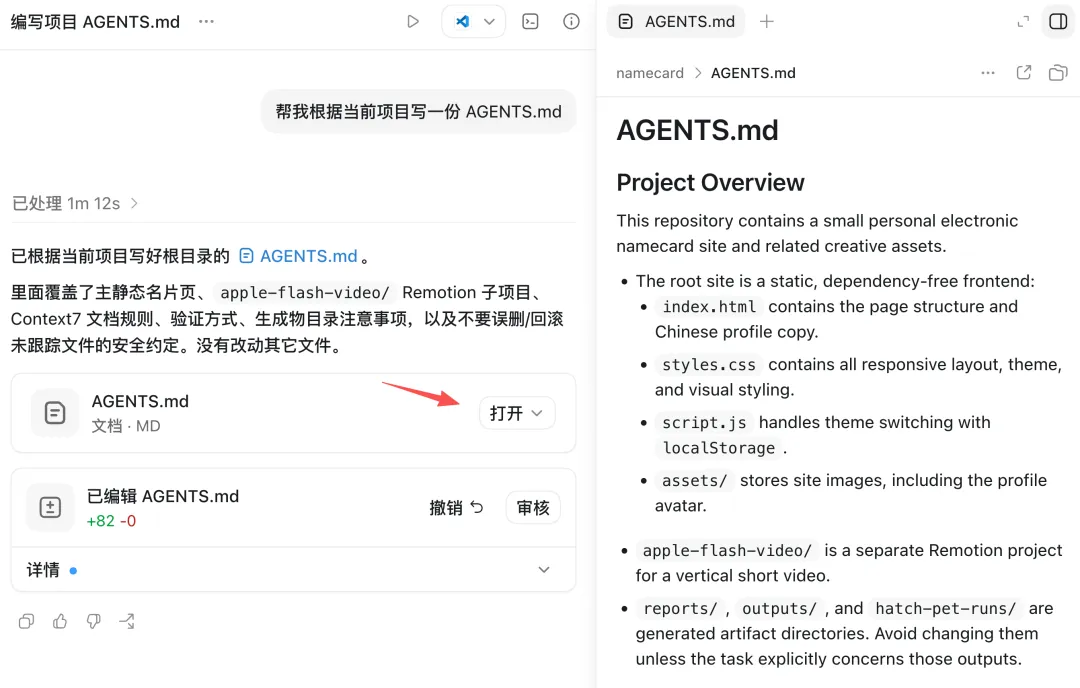Open the blue AGENTS.md file link
Viewport: 1080px width, 688px height.
click(298, 256)
